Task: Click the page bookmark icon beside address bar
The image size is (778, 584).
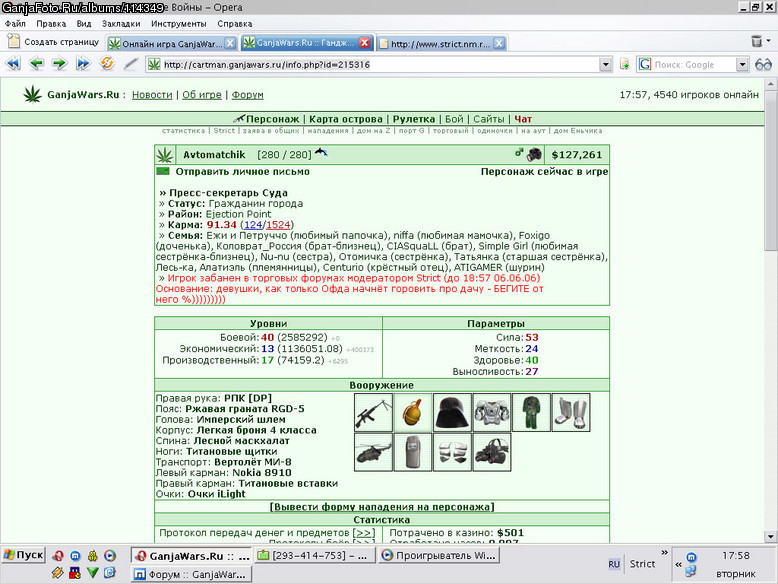Action: click(x=625, y=64)
